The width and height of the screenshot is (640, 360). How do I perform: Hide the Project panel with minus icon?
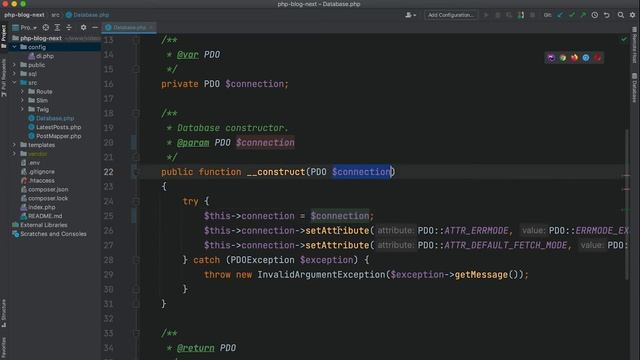point(95,27)
